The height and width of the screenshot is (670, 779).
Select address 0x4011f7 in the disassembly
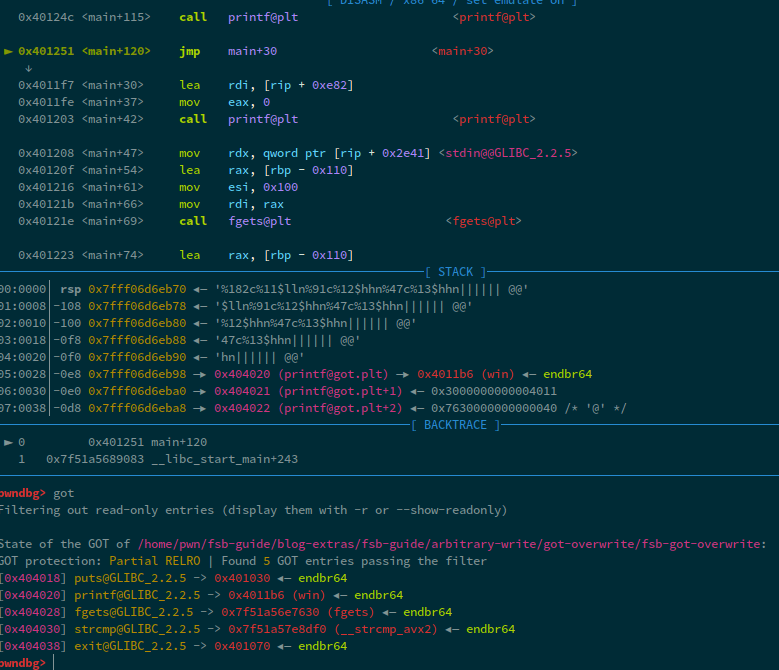pyautogui.click(x=46, y=85)
